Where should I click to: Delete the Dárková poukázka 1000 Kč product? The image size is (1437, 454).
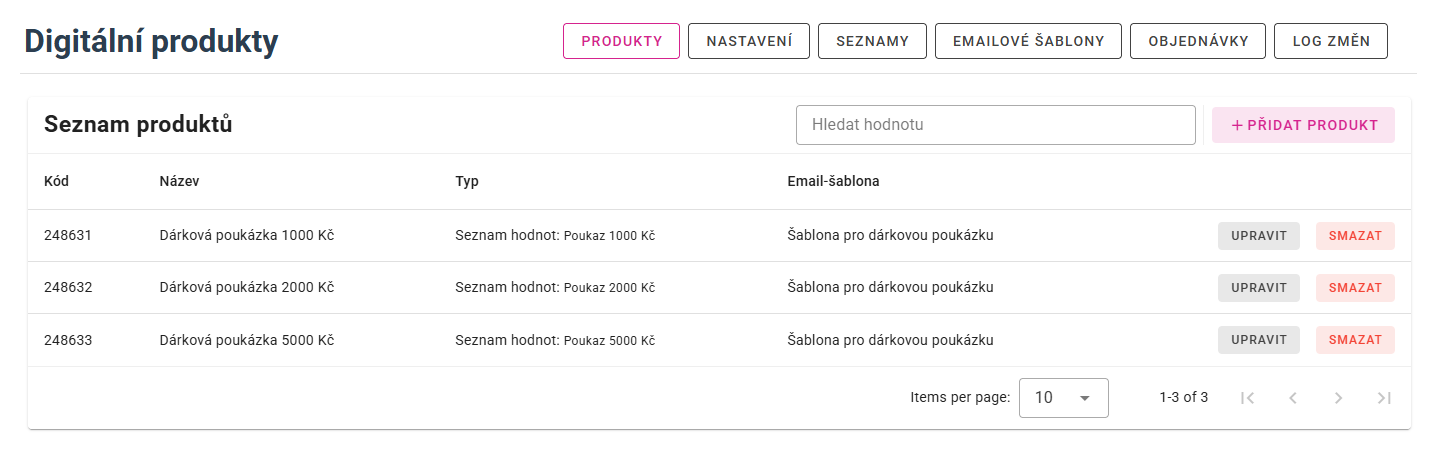click(1355, 236)
